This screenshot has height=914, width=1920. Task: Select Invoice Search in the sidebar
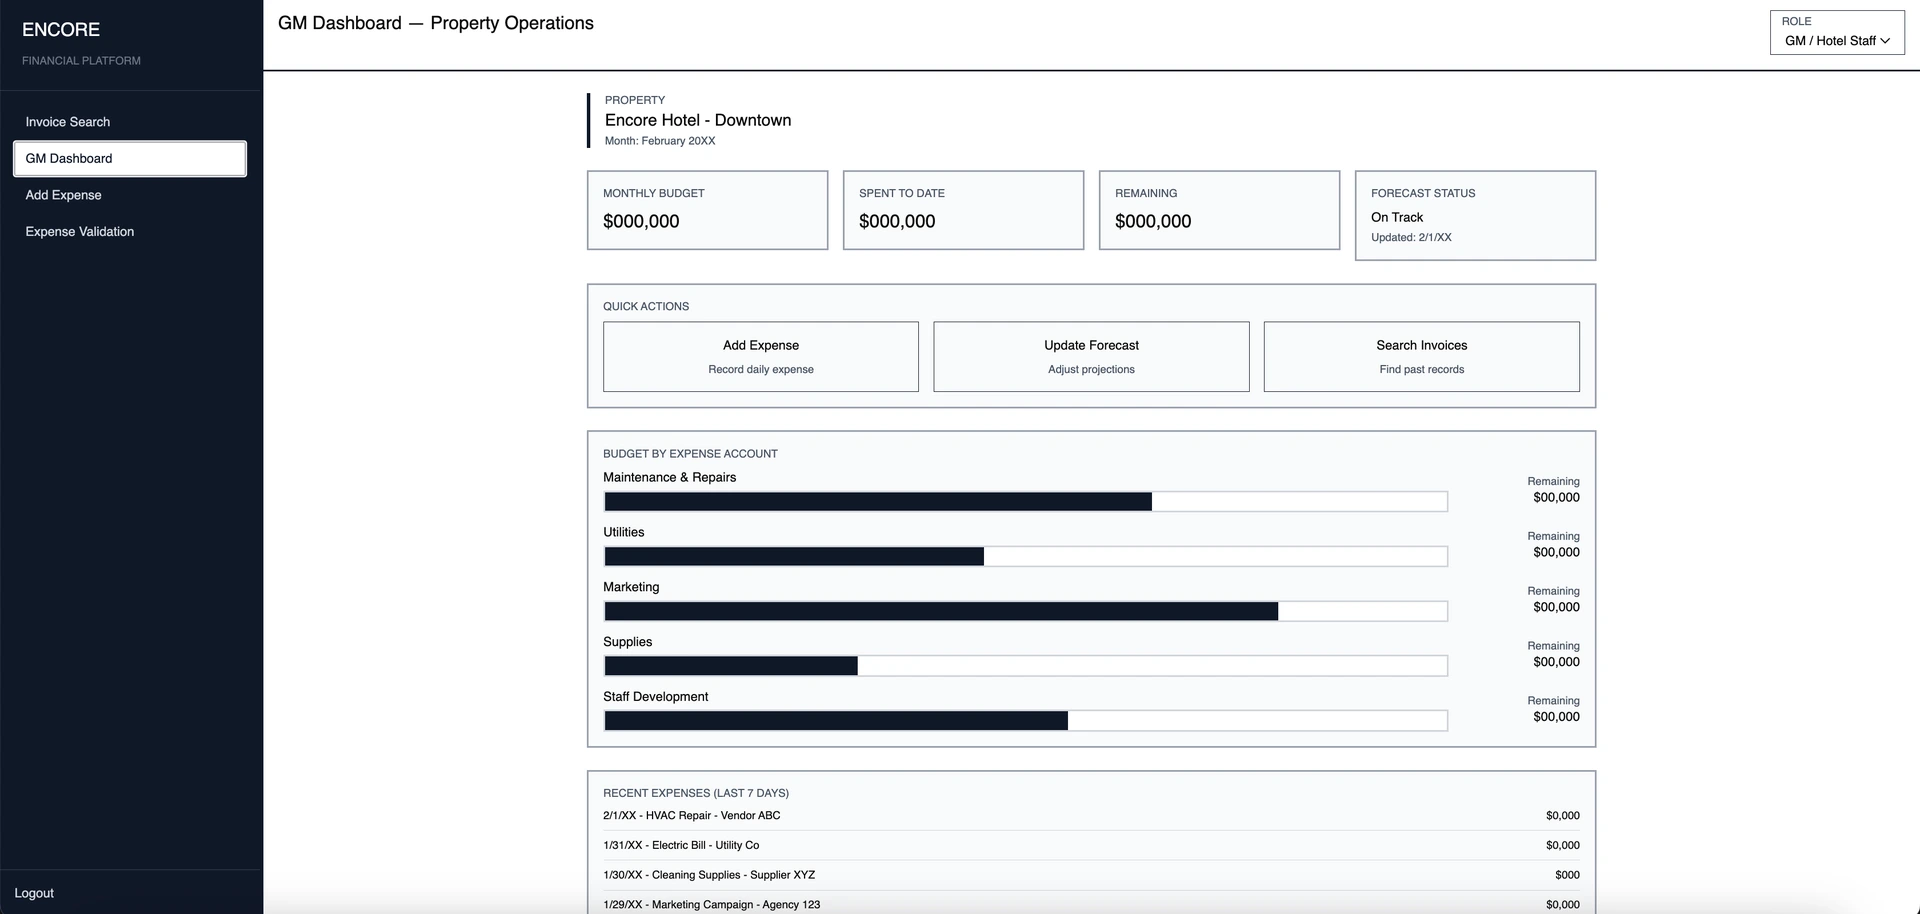67,121
